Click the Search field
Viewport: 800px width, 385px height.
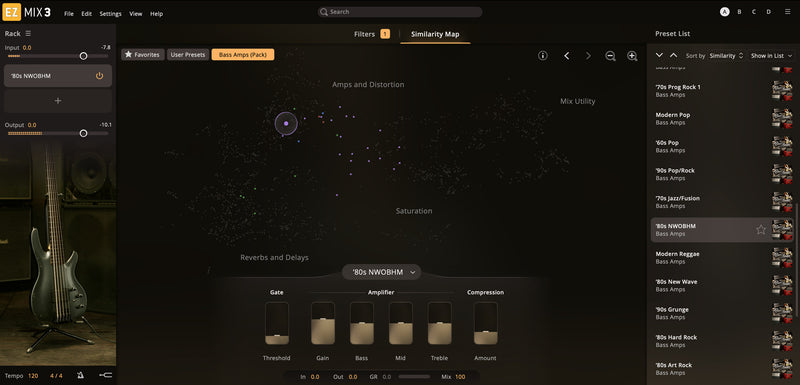(399, 12)
